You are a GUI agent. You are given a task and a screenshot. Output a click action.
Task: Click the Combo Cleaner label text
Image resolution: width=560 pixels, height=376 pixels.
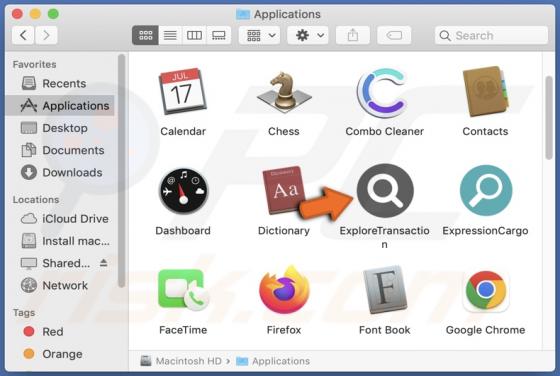pyautogui.click(x=385, y=131)
